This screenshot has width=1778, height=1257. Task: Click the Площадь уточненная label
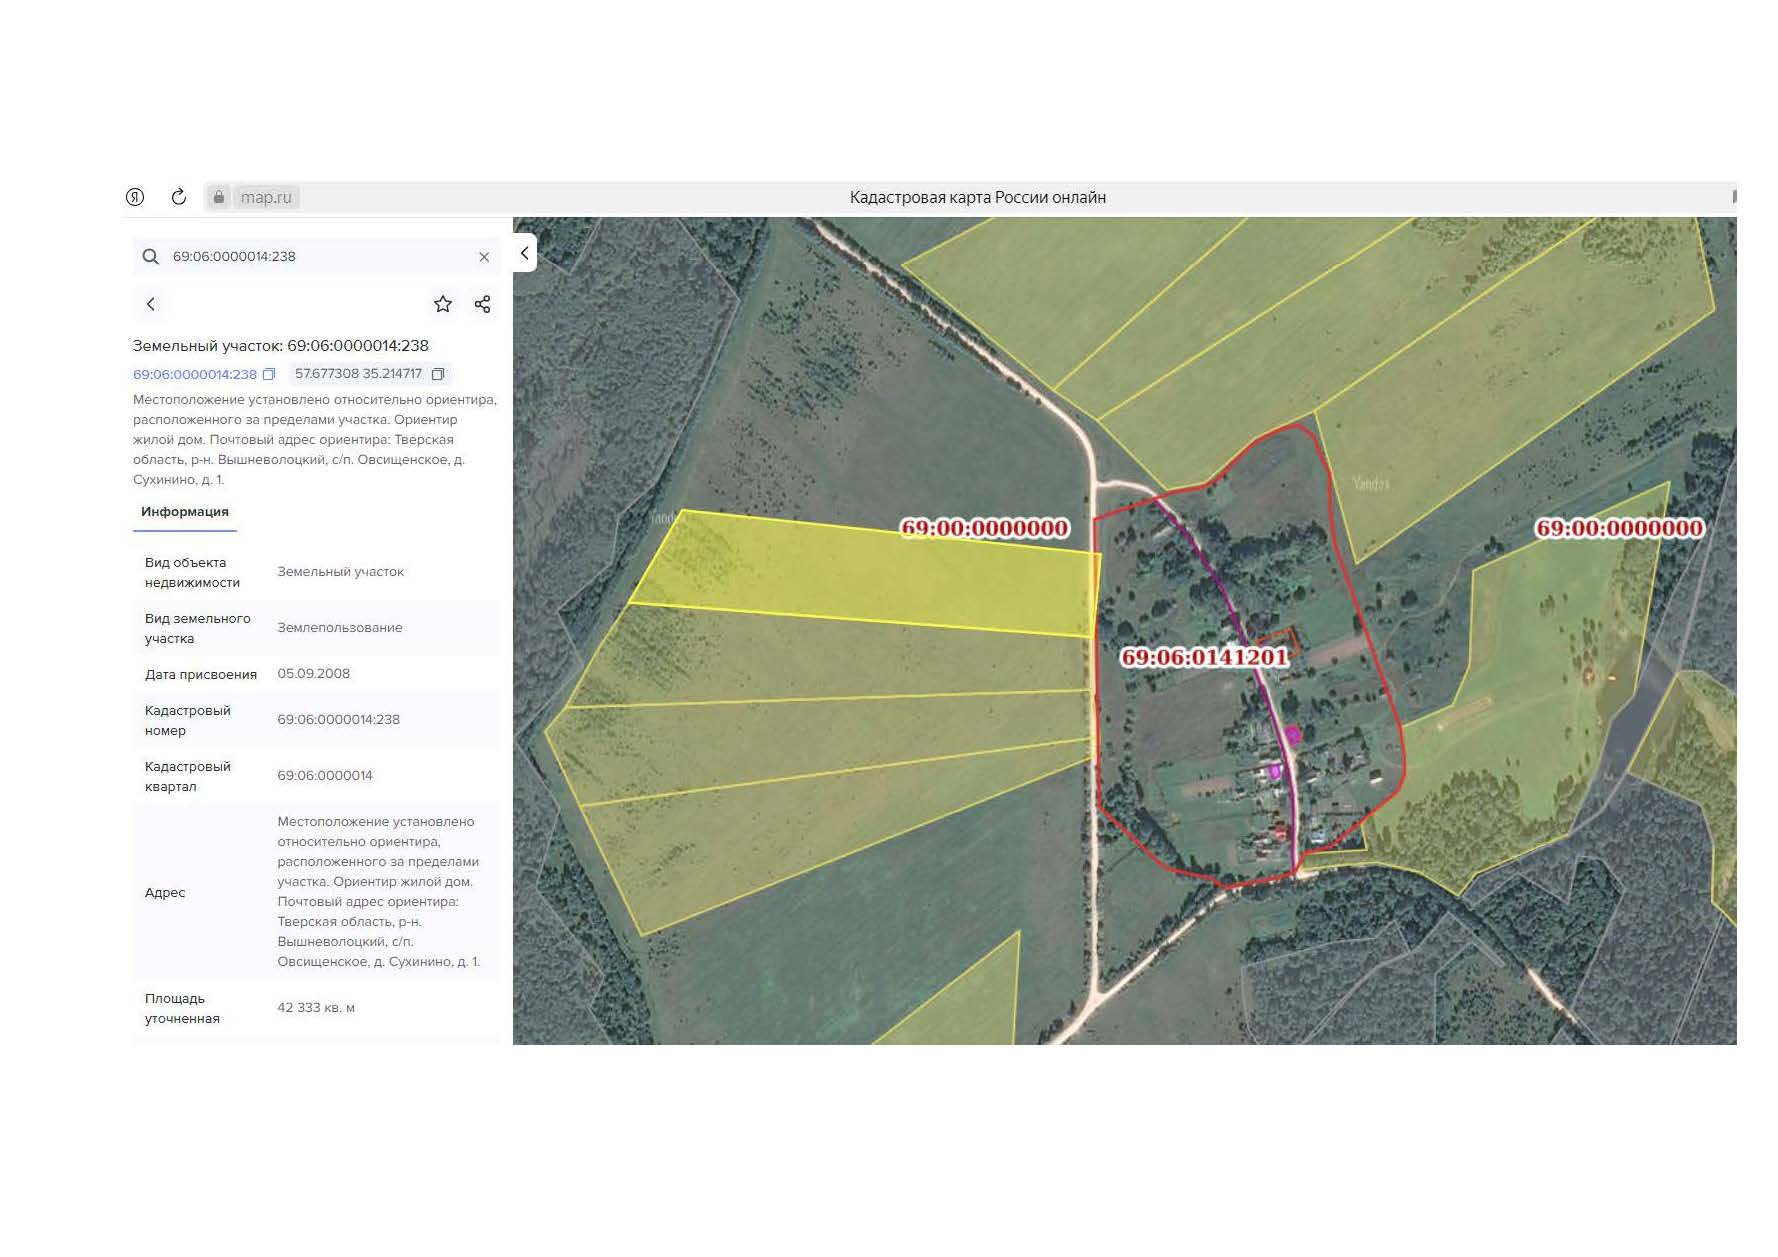point(182,1009)
